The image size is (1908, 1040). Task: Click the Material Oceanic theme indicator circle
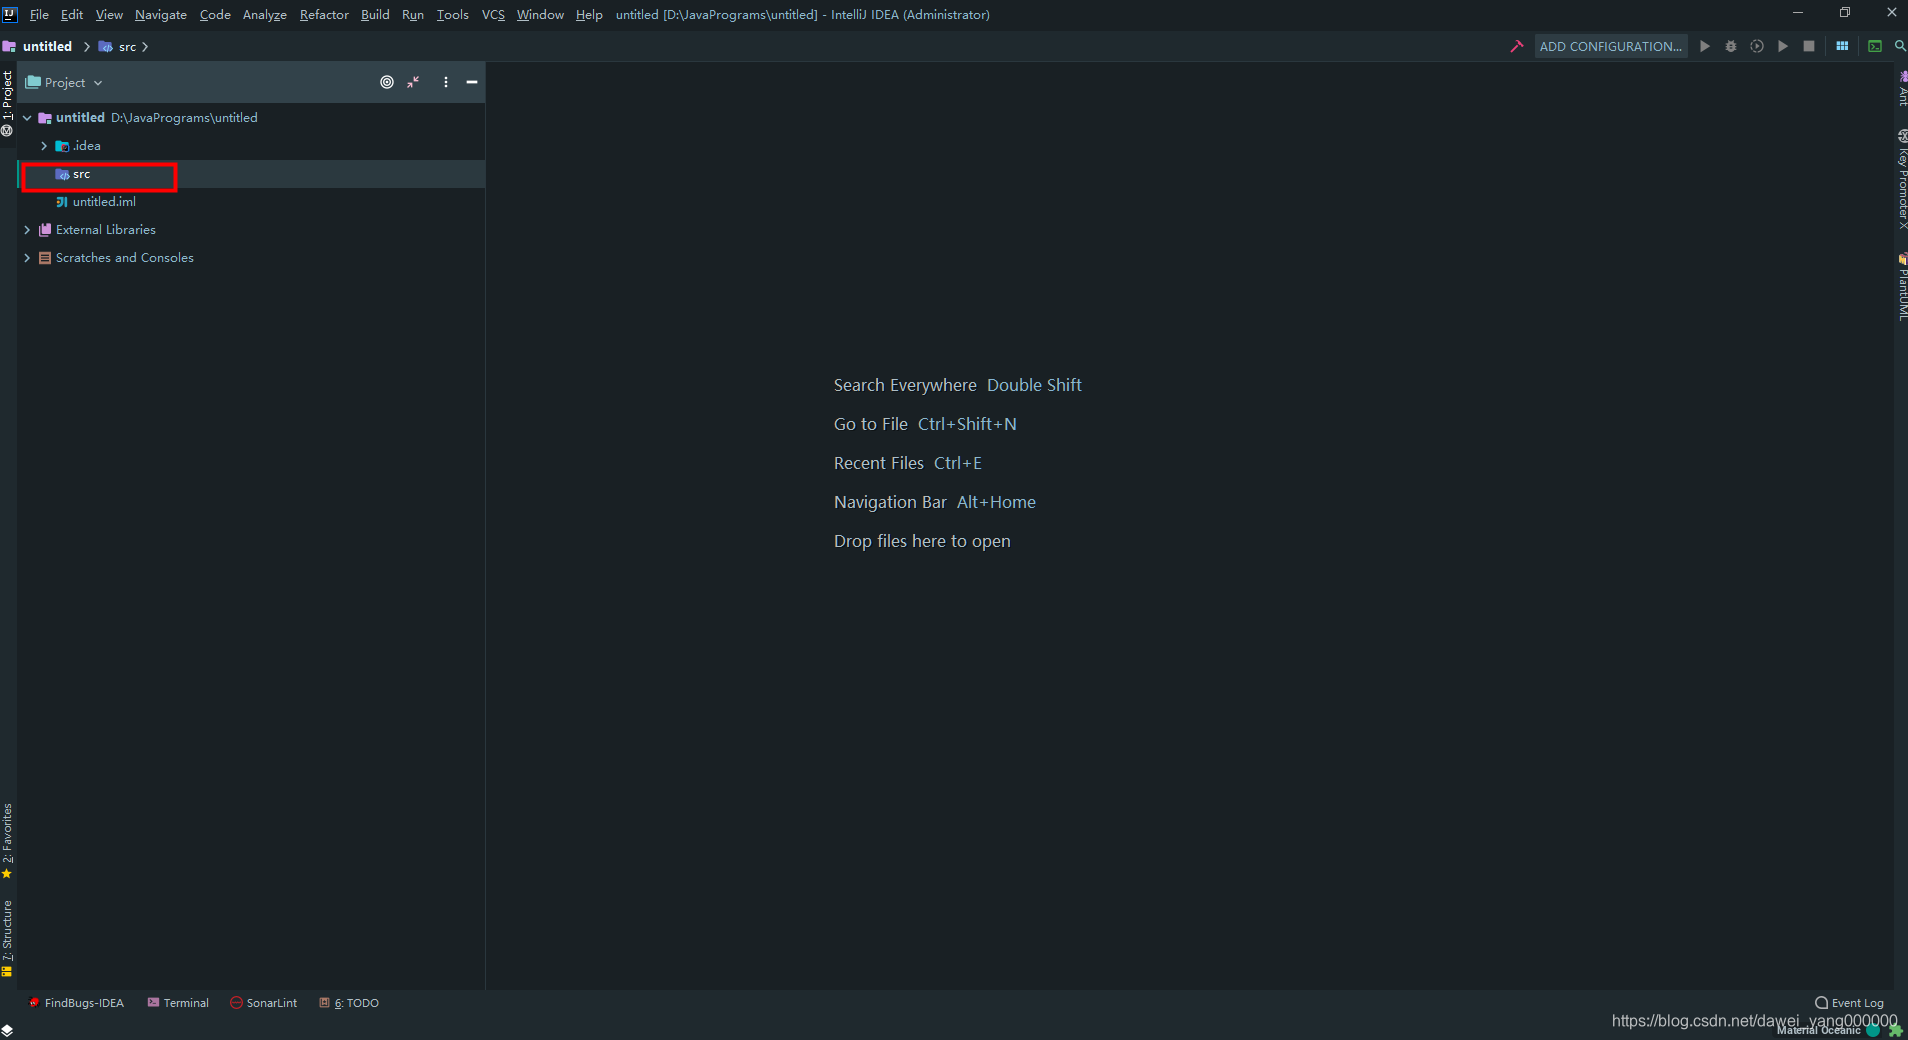[1873, 1030]
